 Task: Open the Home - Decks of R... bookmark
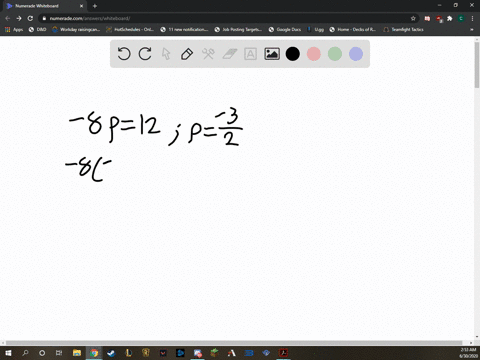coord(353,29)
